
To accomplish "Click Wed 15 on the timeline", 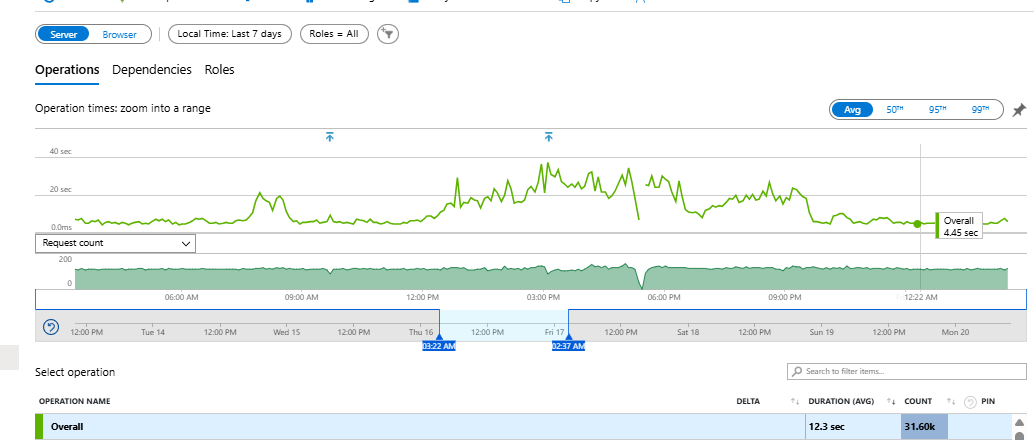I will tap(287, 332).
